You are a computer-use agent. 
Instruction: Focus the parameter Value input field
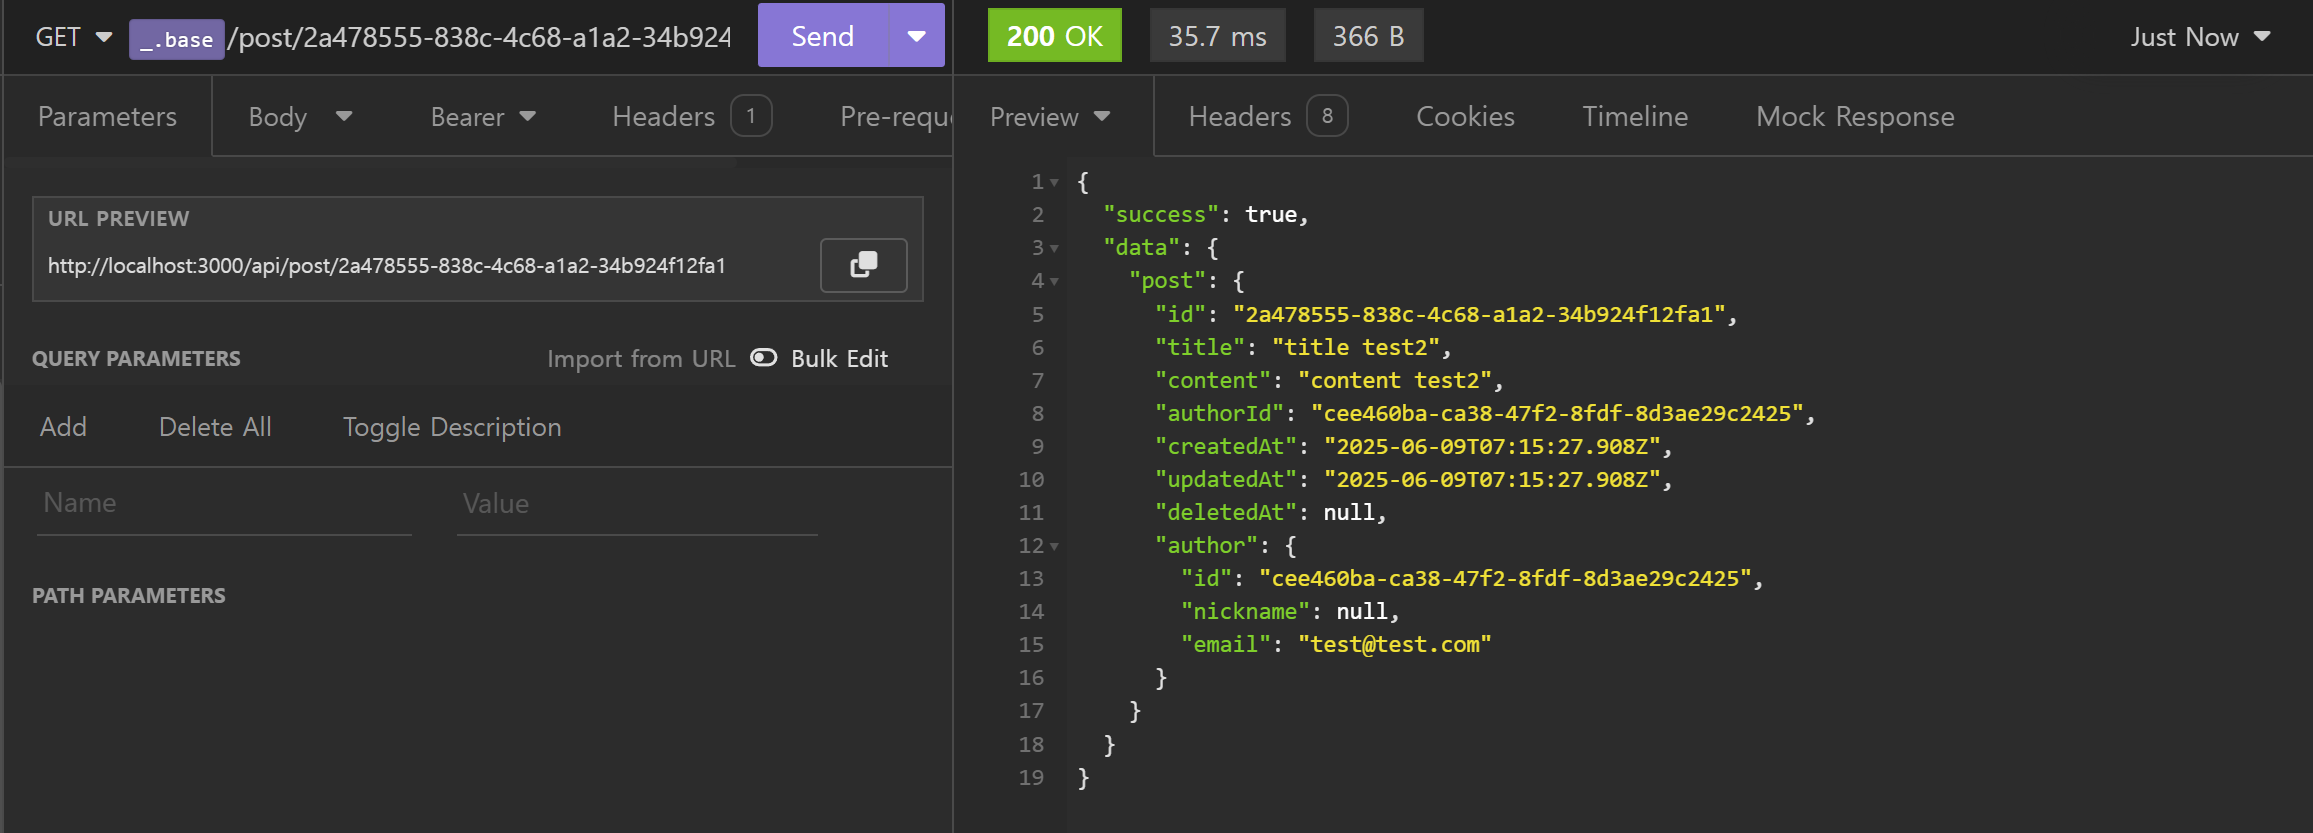pyautogui.click(x=637, y=503)
